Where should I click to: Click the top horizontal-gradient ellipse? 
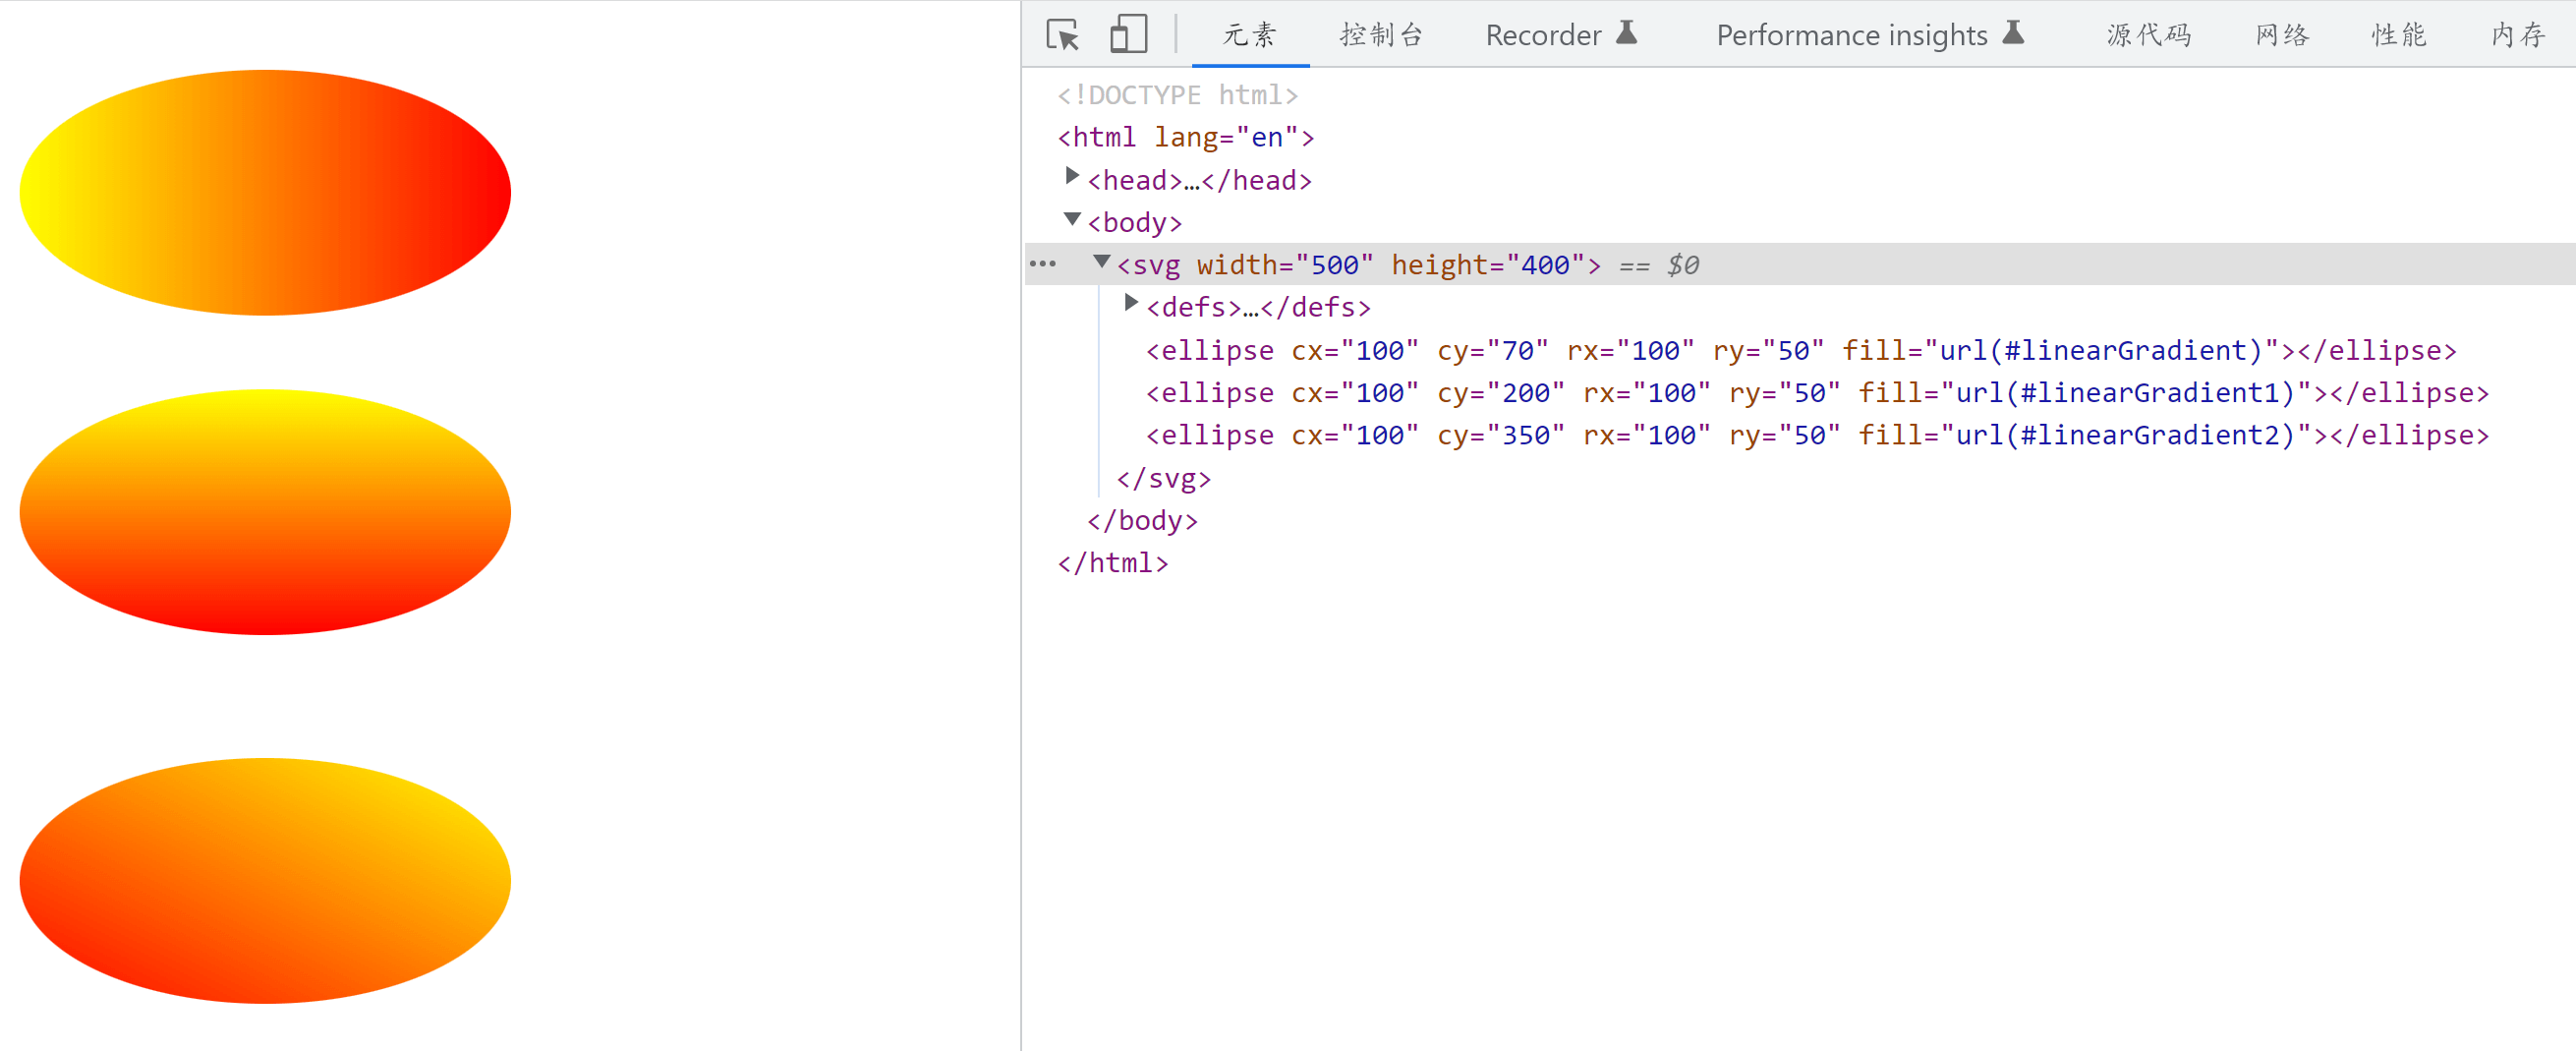(265, 192)
